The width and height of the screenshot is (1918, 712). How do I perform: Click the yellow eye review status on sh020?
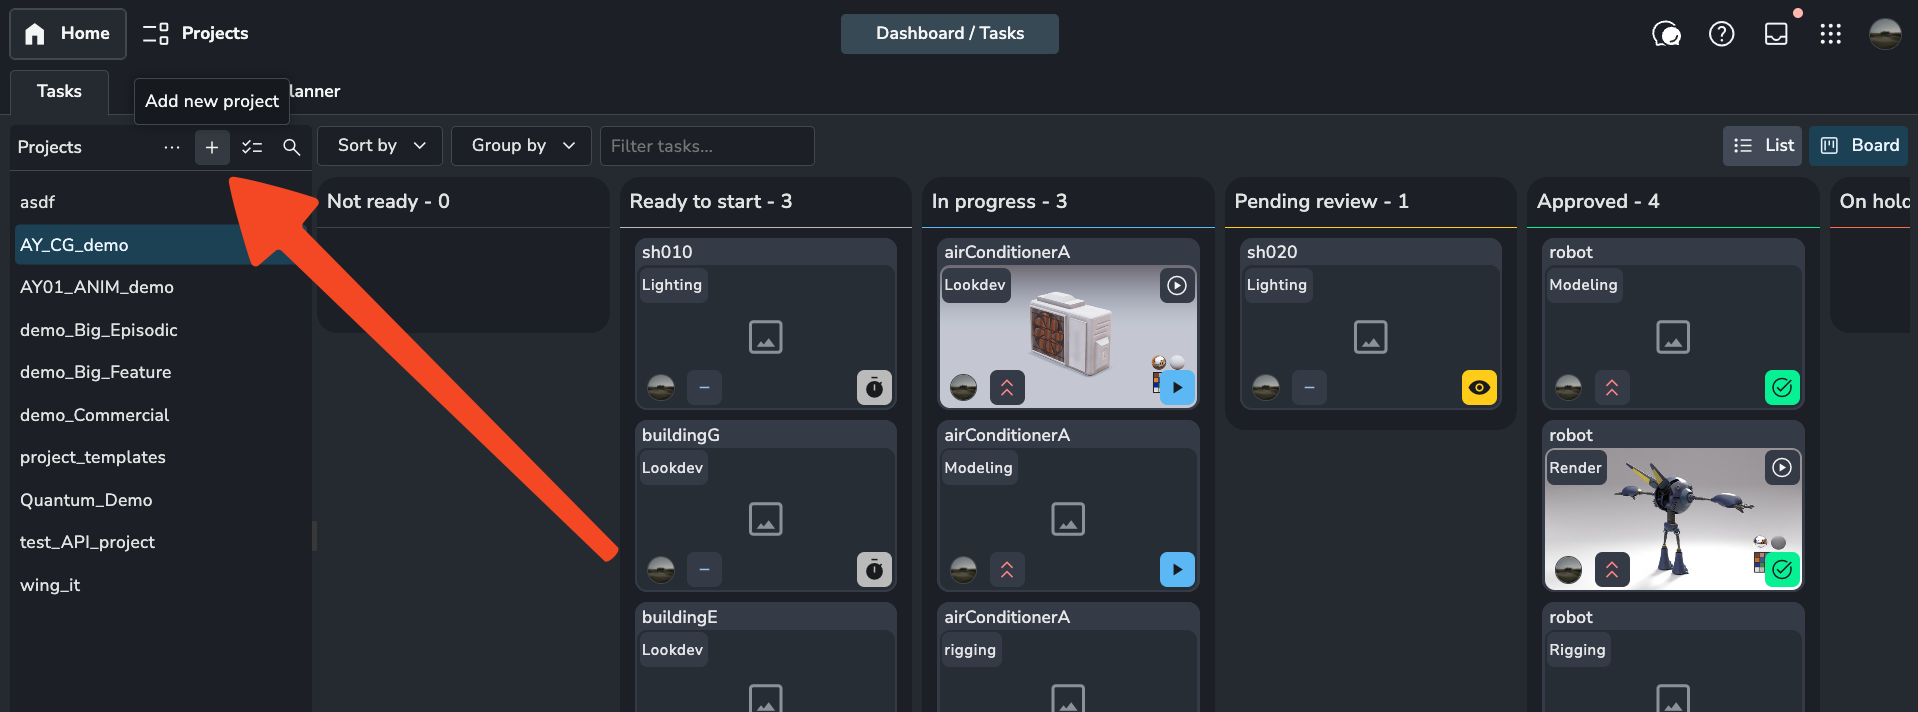pos(1479,387)
